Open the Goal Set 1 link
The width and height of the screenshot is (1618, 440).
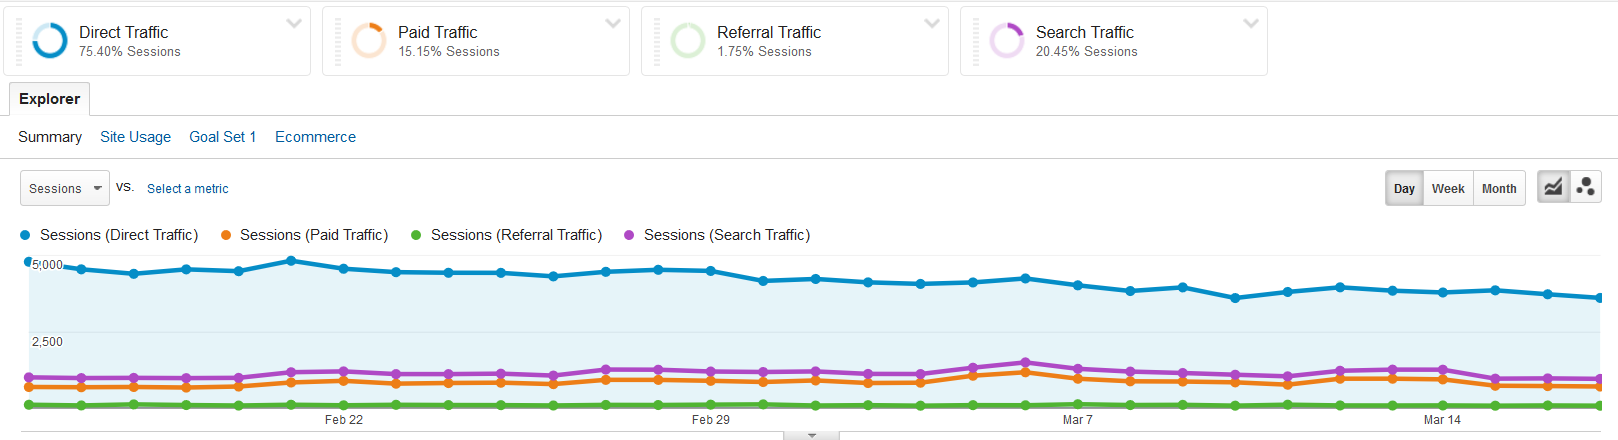point(222,137)
